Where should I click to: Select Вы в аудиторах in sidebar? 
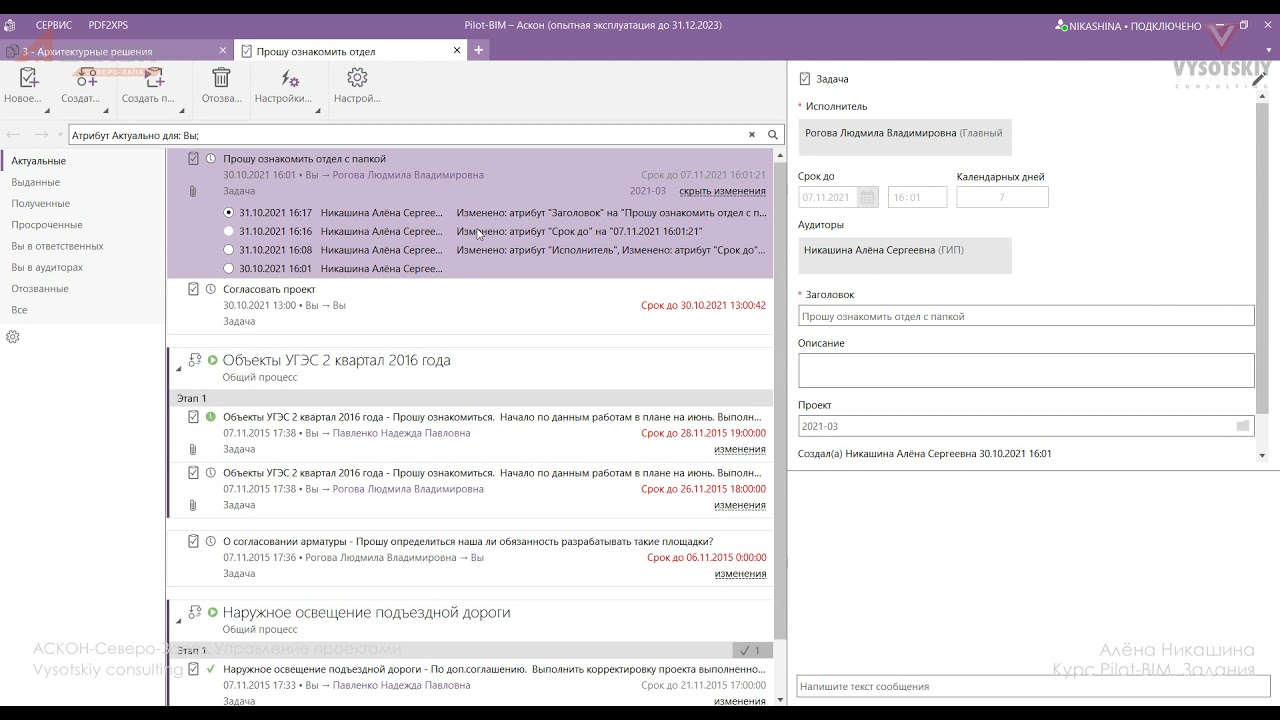pos(47,267)
